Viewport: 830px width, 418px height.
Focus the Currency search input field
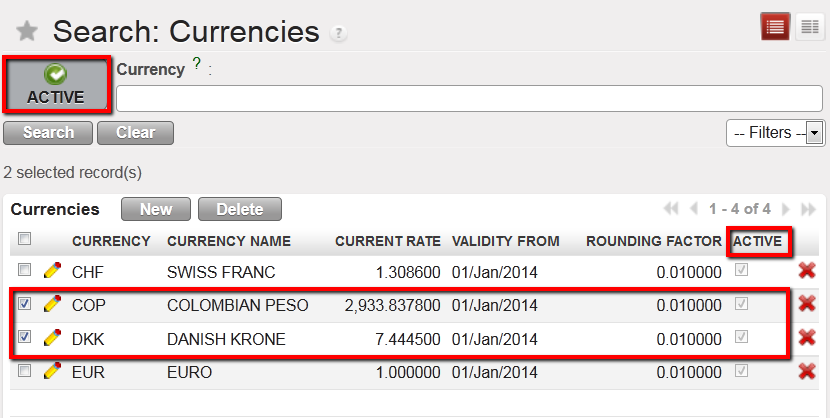point(468,98)
